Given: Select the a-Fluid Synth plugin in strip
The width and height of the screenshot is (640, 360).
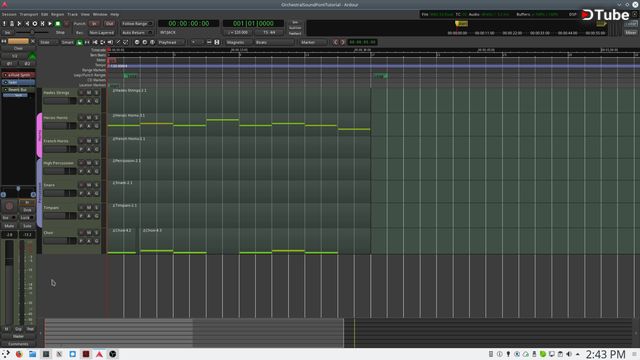Looking at the screenshot, I should (x=18, y=75).
